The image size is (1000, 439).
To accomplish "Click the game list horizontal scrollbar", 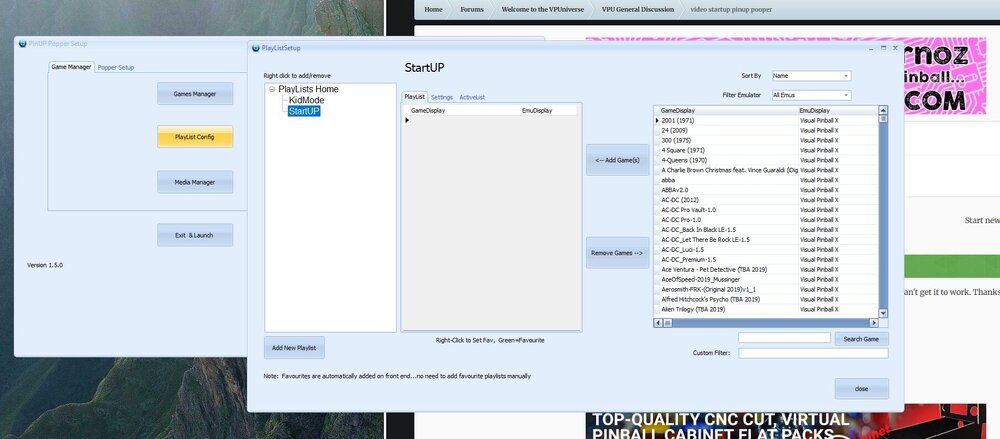I will (x=770, y=323).
